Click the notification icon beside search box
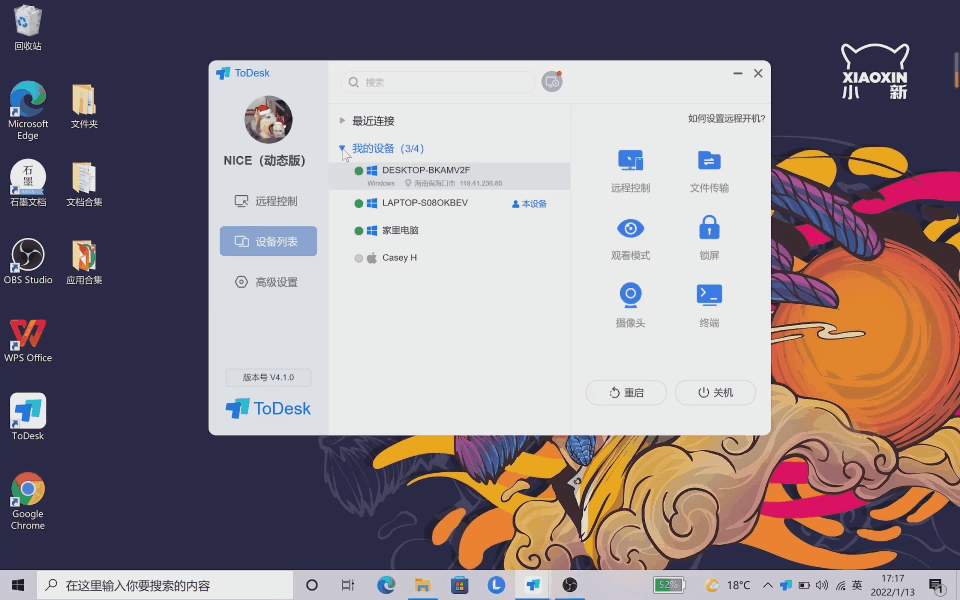Screen dimensions: 960x600 coord(552,82)
